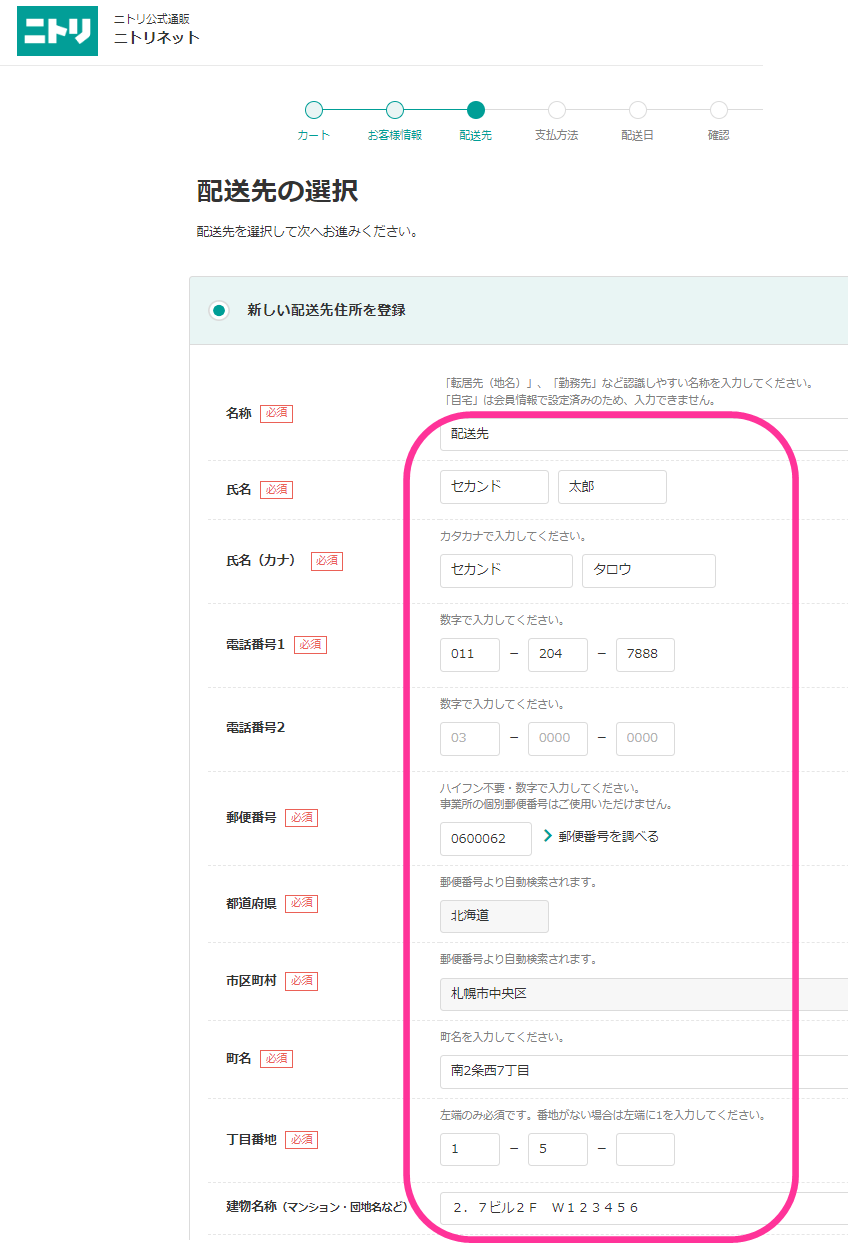
Task: Select the 新しい配送先住所を登録 radio button
Action: [219, 310]
